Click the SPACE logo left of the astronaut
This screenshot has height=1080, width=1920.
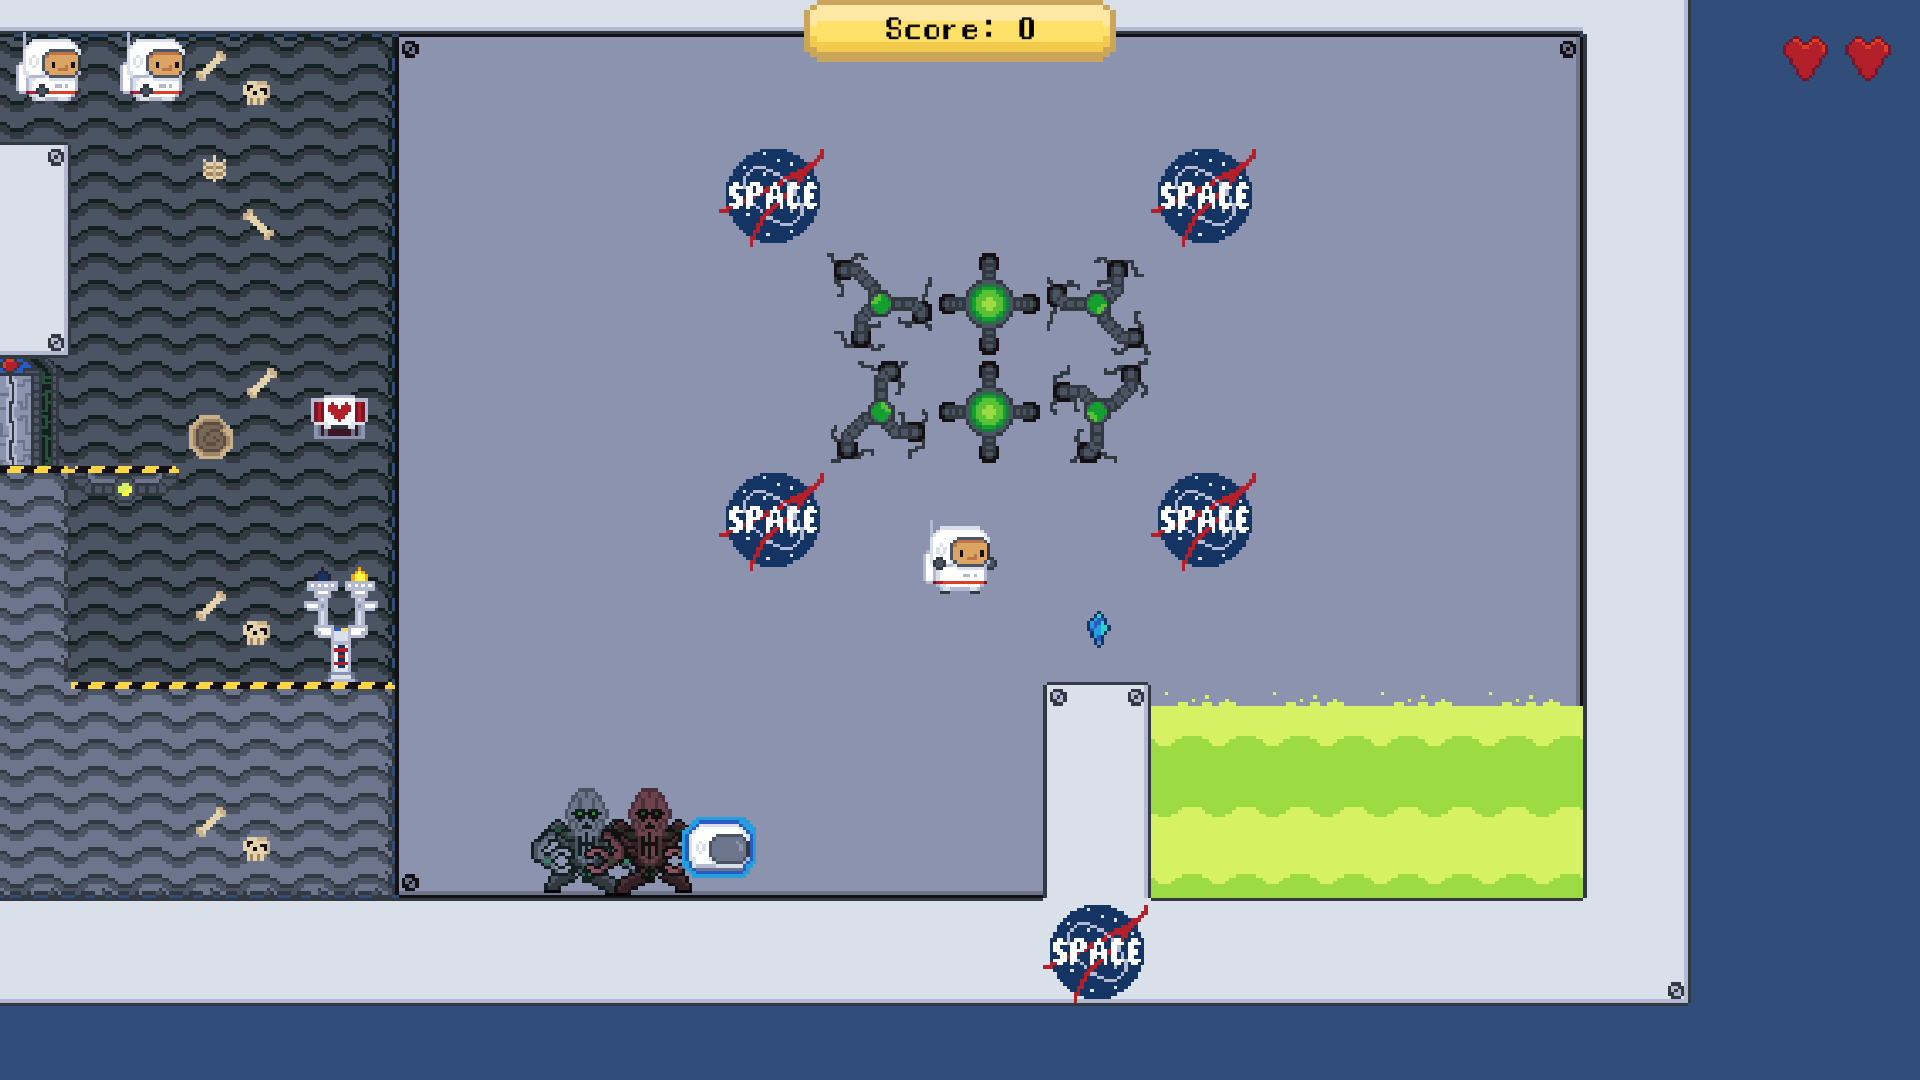click(x=772, y=520)
